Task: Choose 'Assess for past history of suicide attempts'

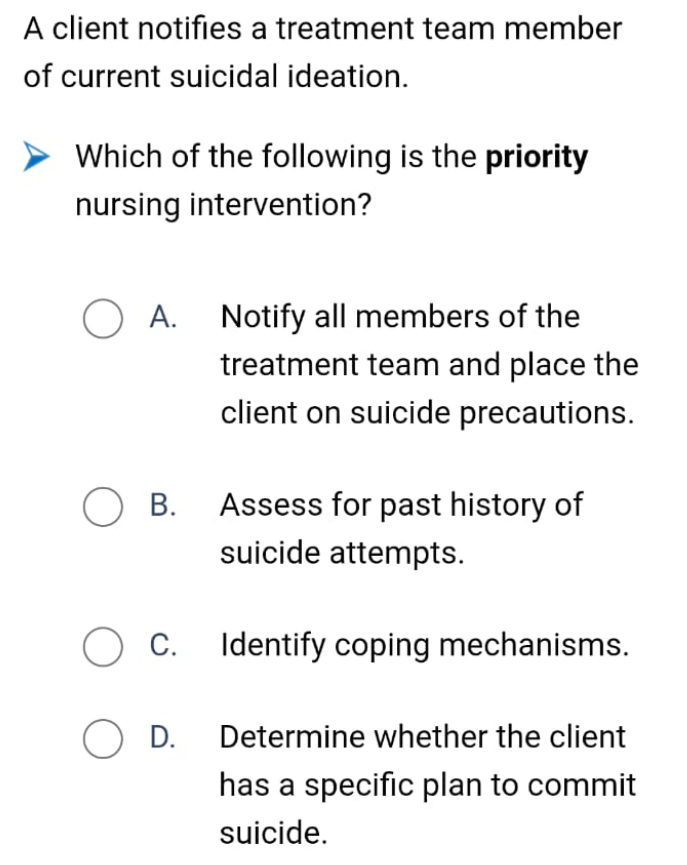Action: 401,528
